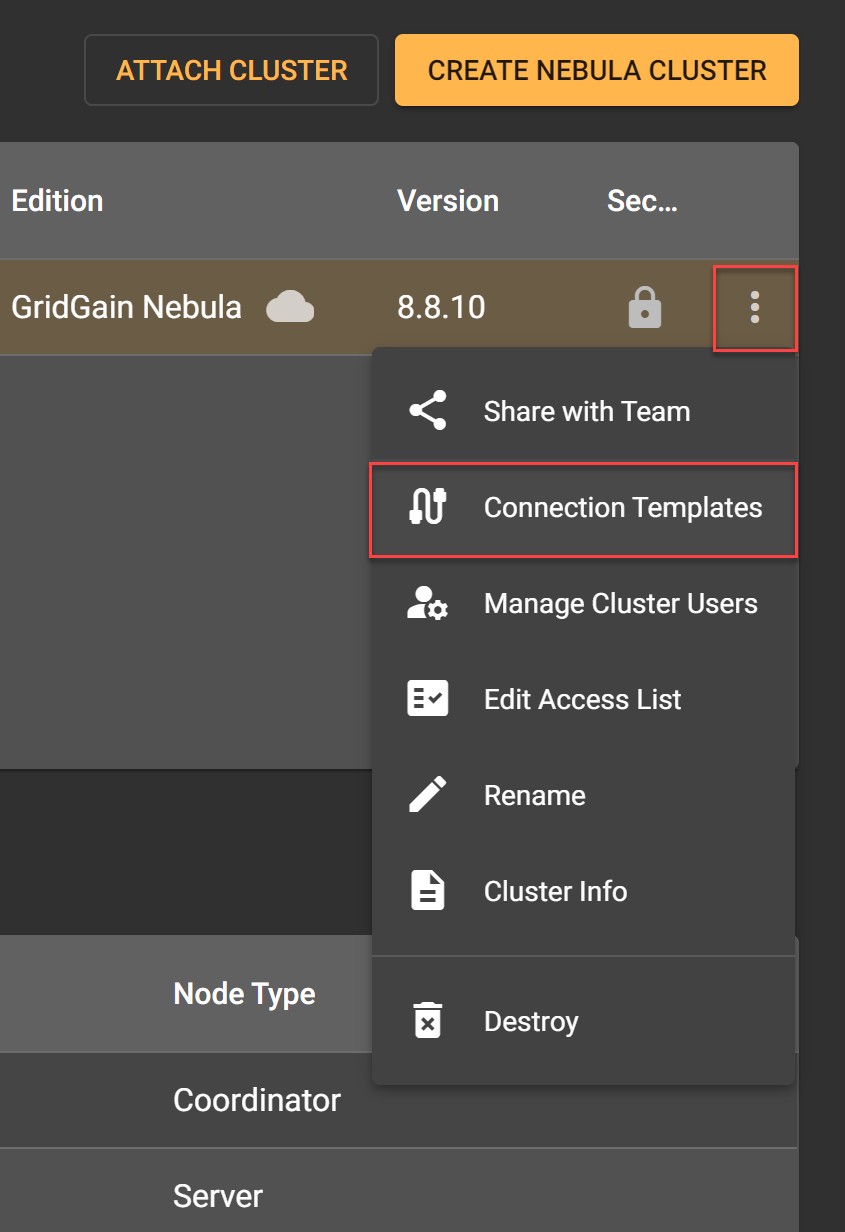Click the cloud icon next to GridGain Nebula
845x1232 pixels.
coord(290,307)
